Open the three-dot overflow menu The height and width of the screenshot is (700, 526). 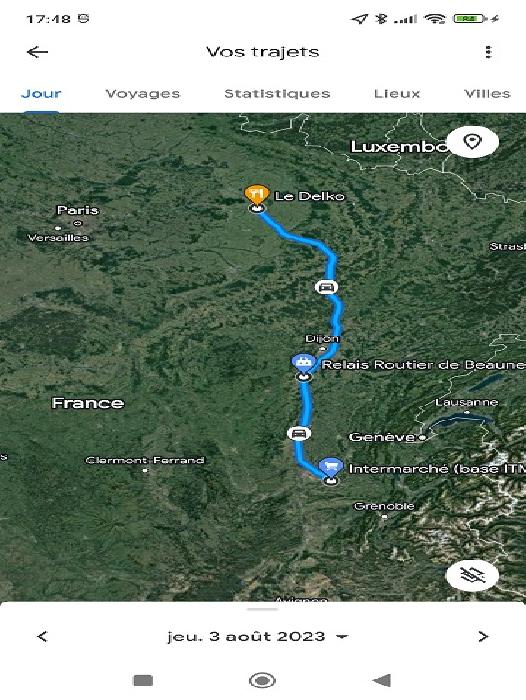coord(488,52)
